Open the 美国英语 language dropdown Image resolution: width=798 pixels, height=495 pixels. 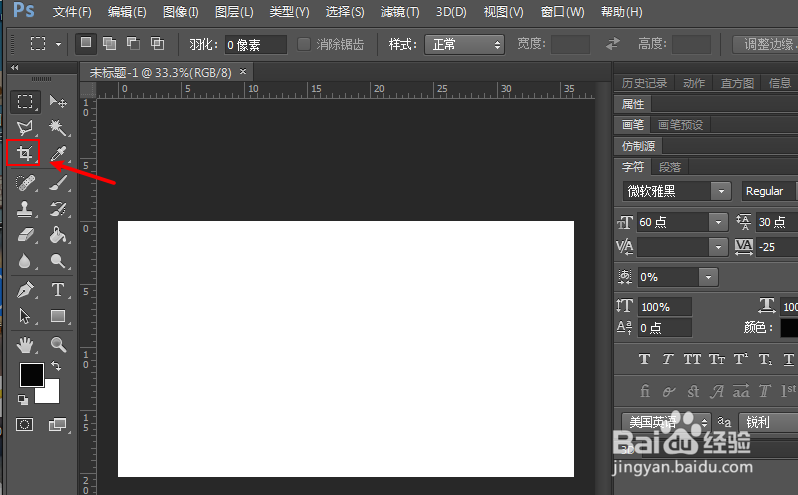click(666, 422)
